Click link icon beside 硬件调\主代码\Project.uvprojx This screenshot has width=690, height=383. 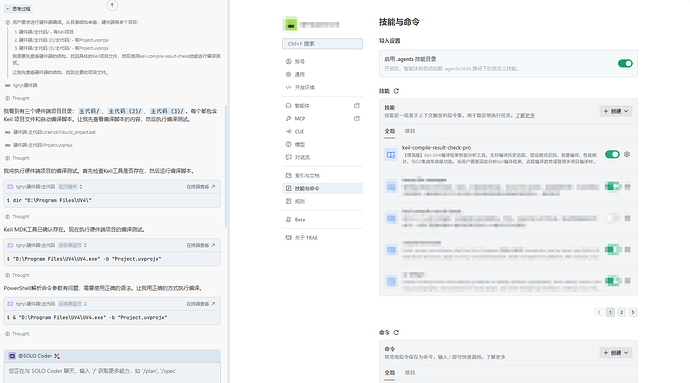pos(7,145)
